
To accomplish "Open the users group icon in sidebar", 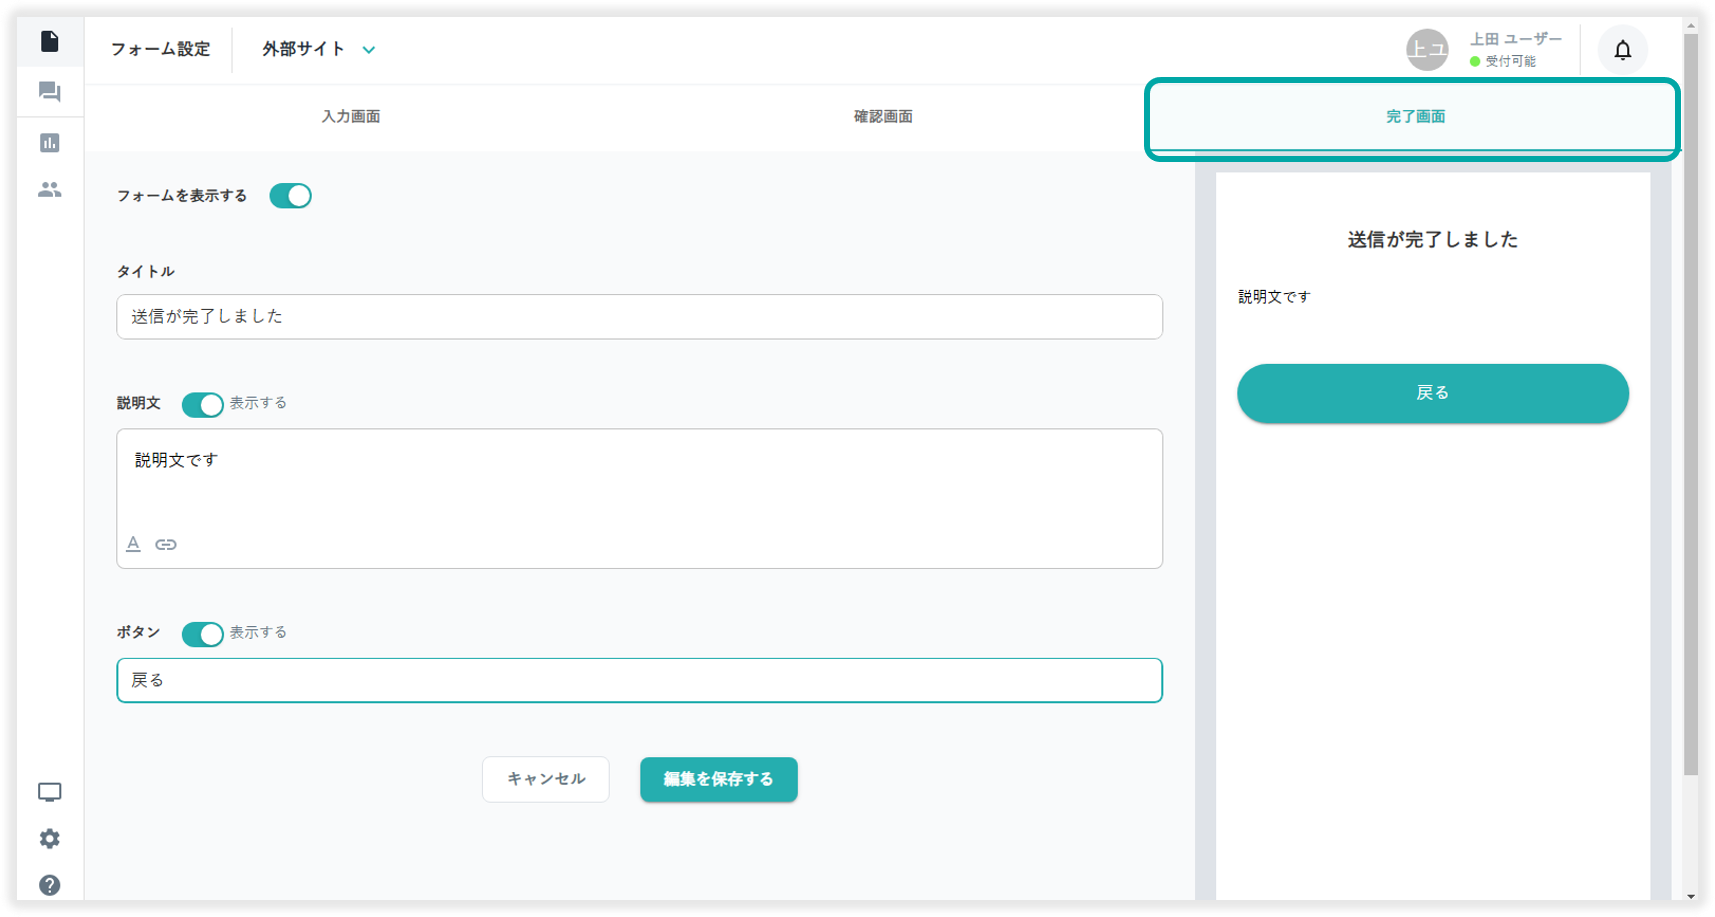I will click(x=49, y=189).
